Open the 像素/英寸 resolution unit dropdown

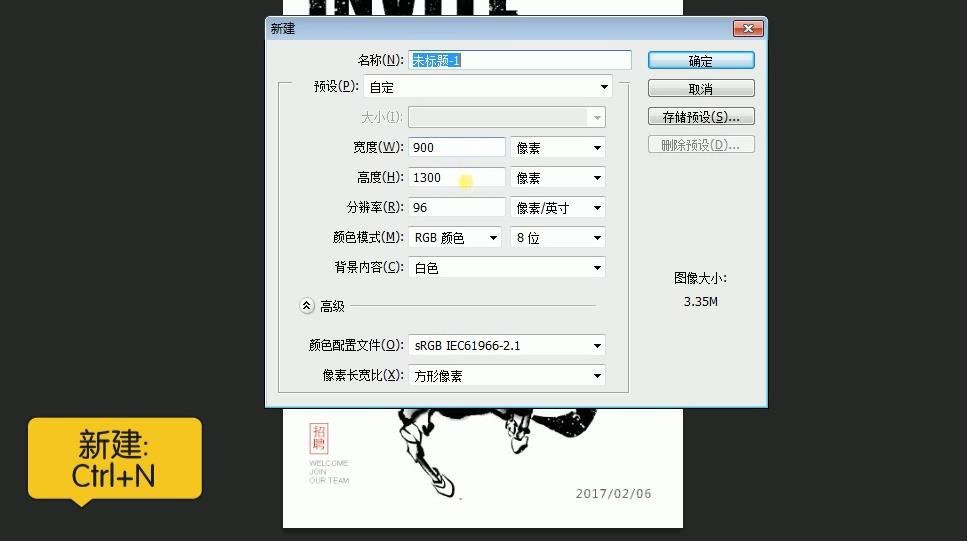point(557,208)
